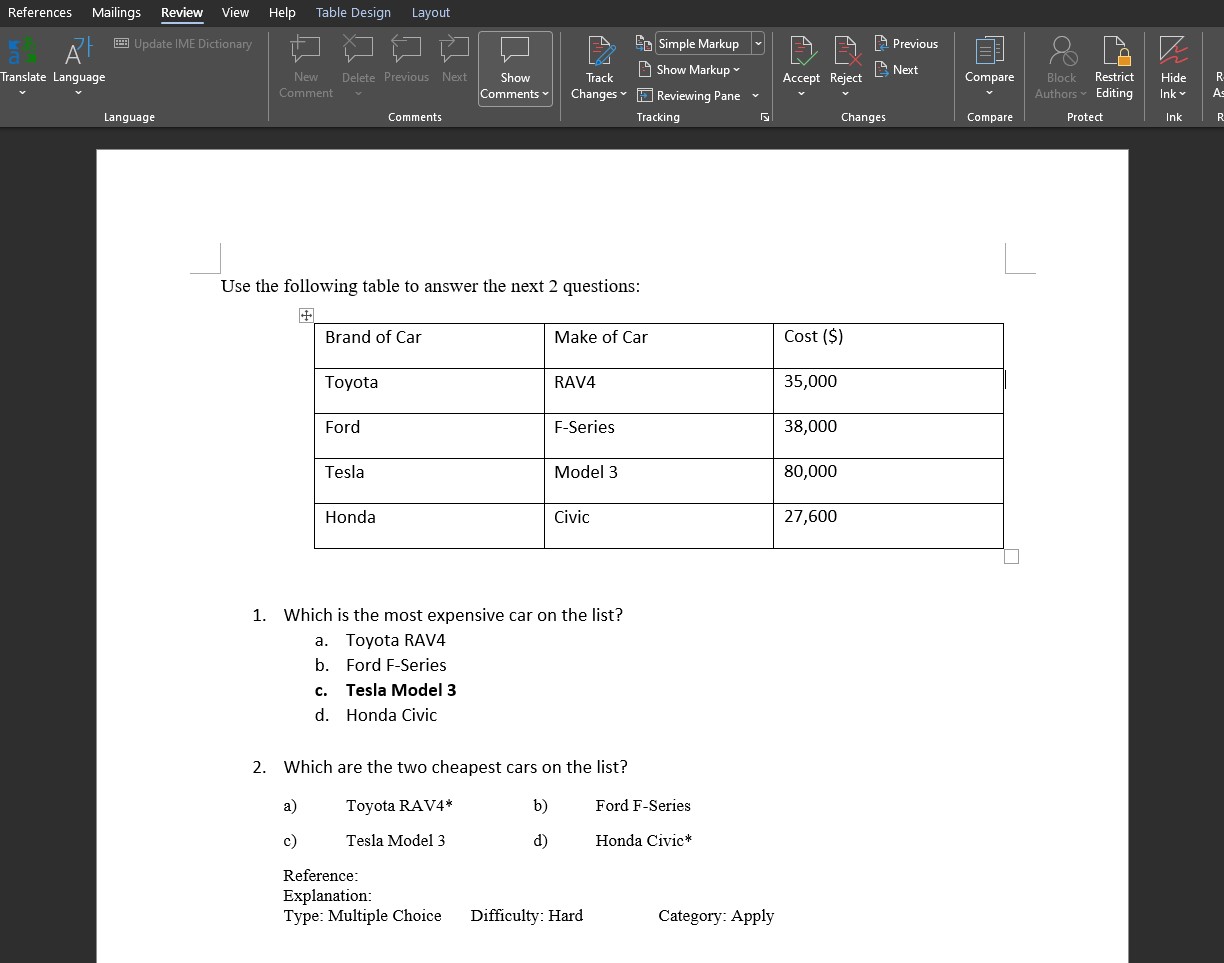Expand the Accept dropdown arrow
Viewport: 1224px width, 963px height.
[801, 94]
